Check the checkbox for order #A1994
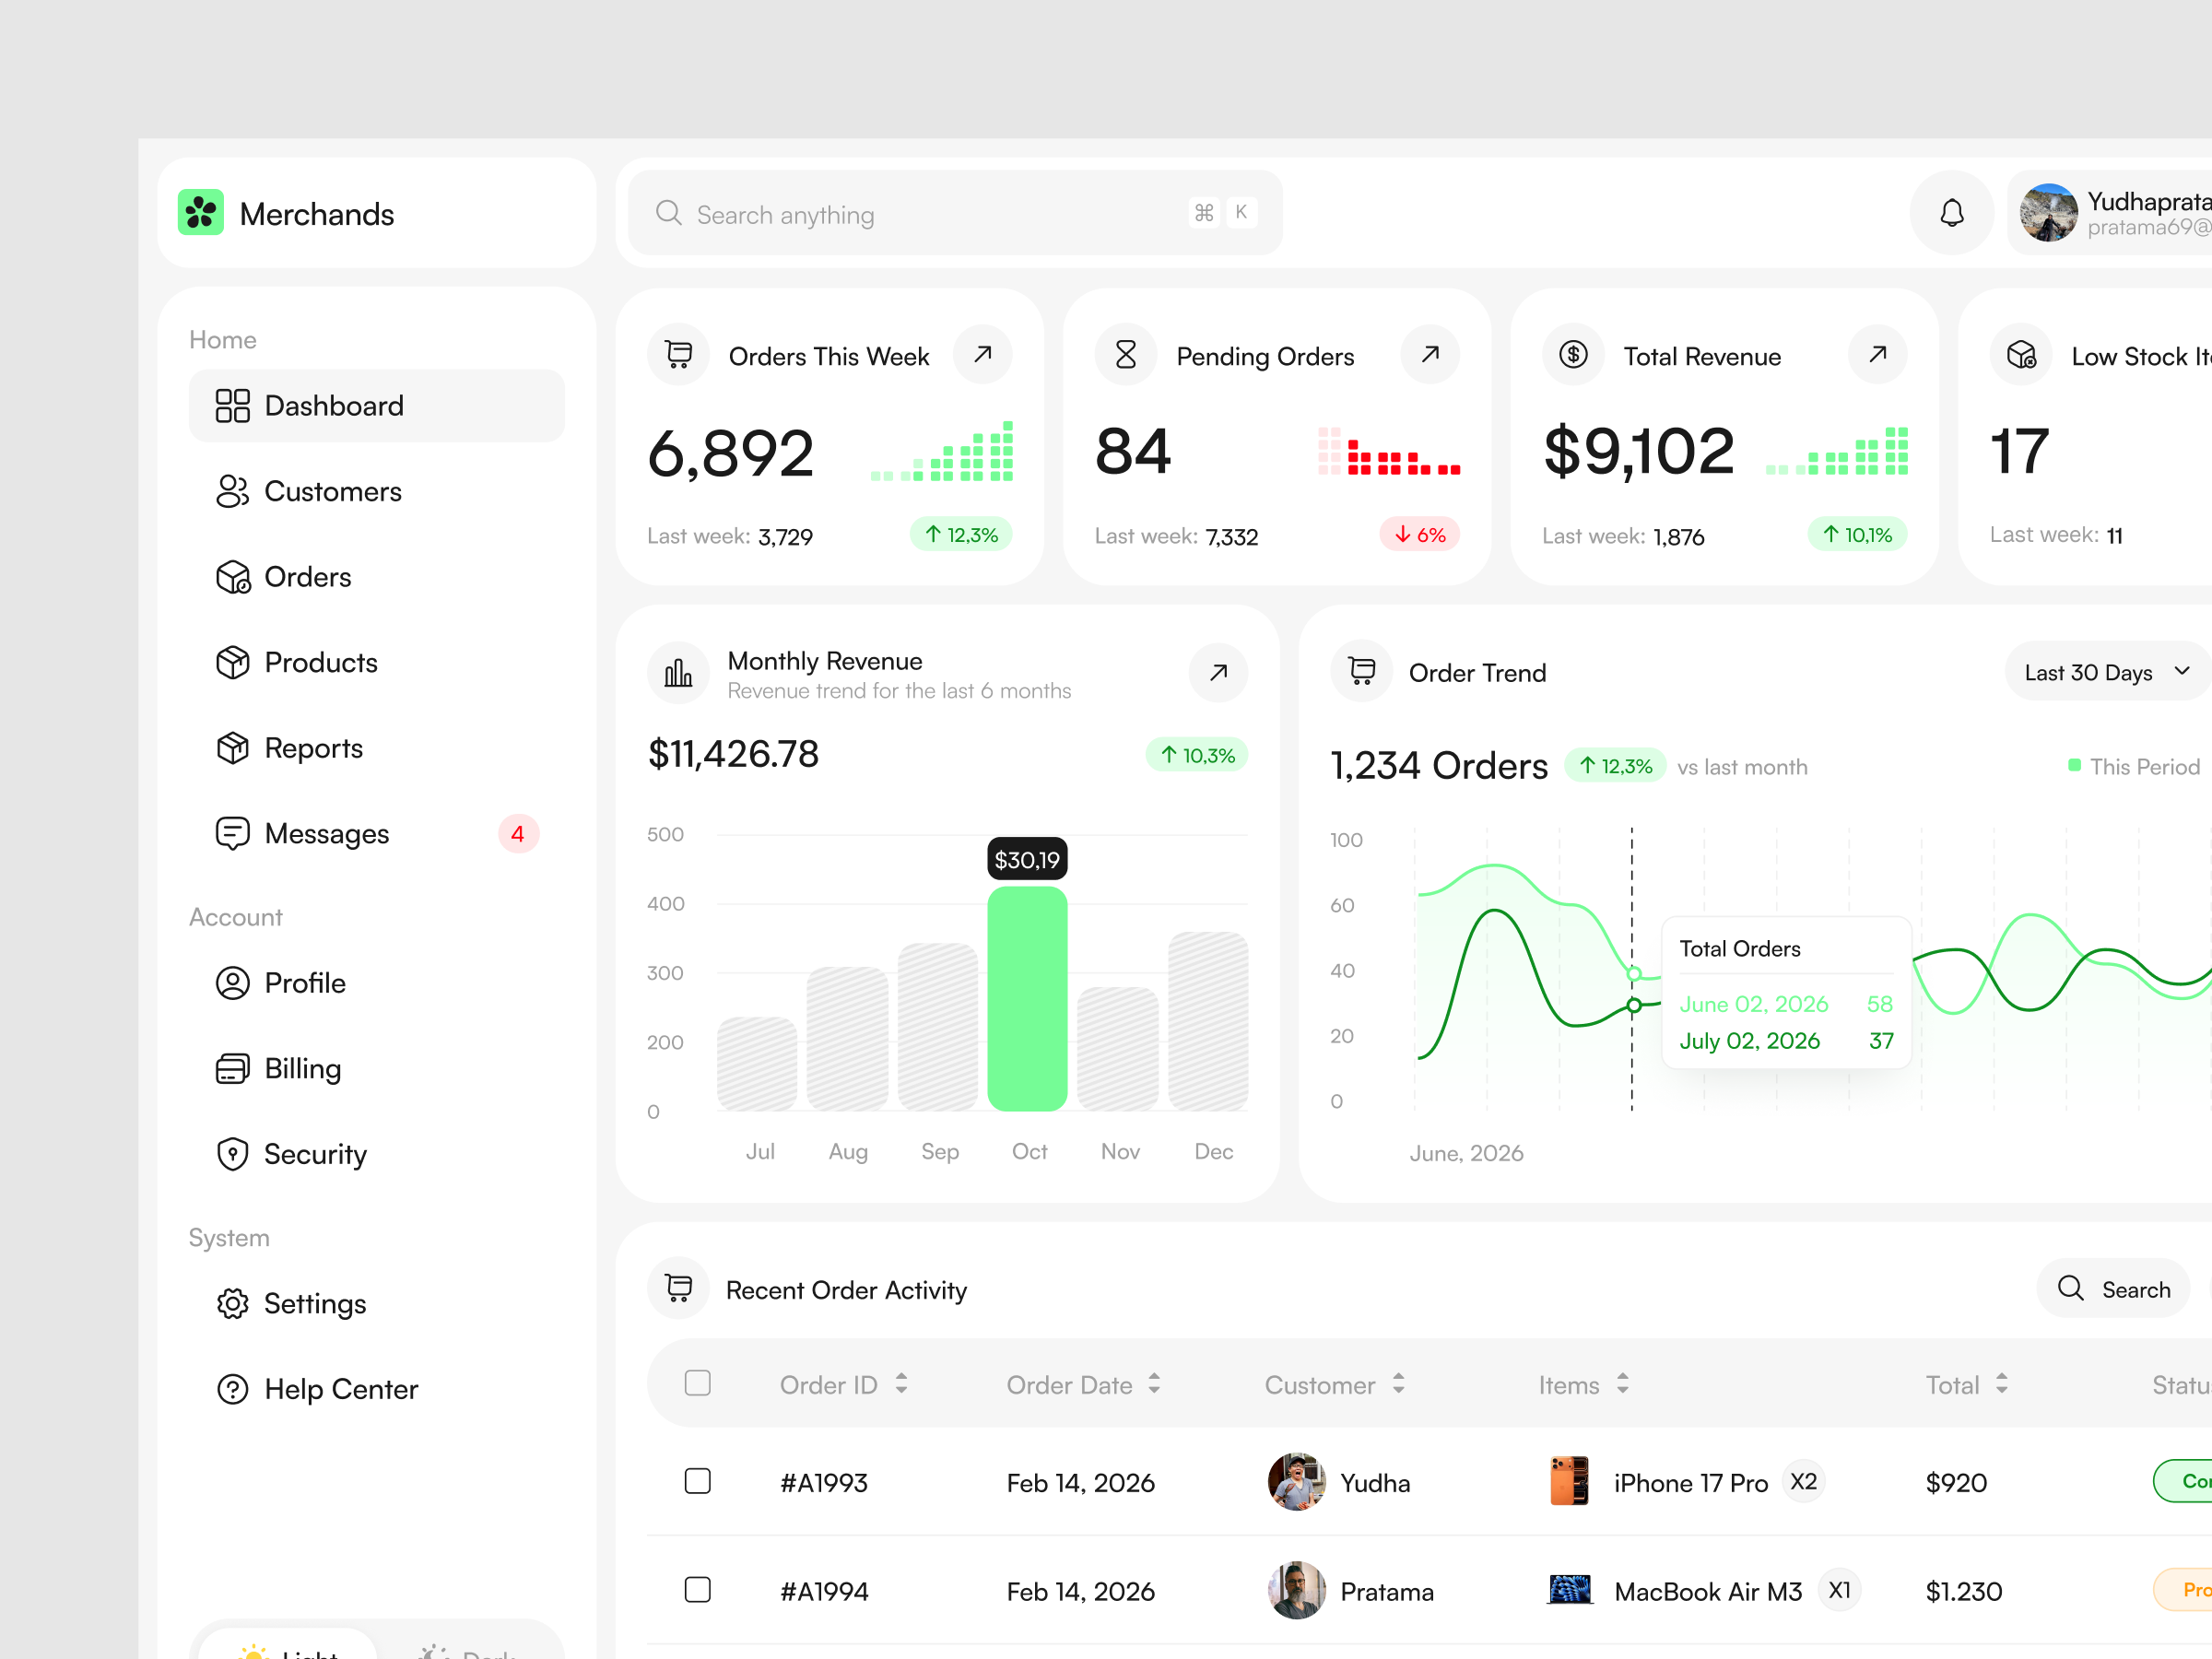The image size is (2212, 1659). click(x=697, y=1590)
